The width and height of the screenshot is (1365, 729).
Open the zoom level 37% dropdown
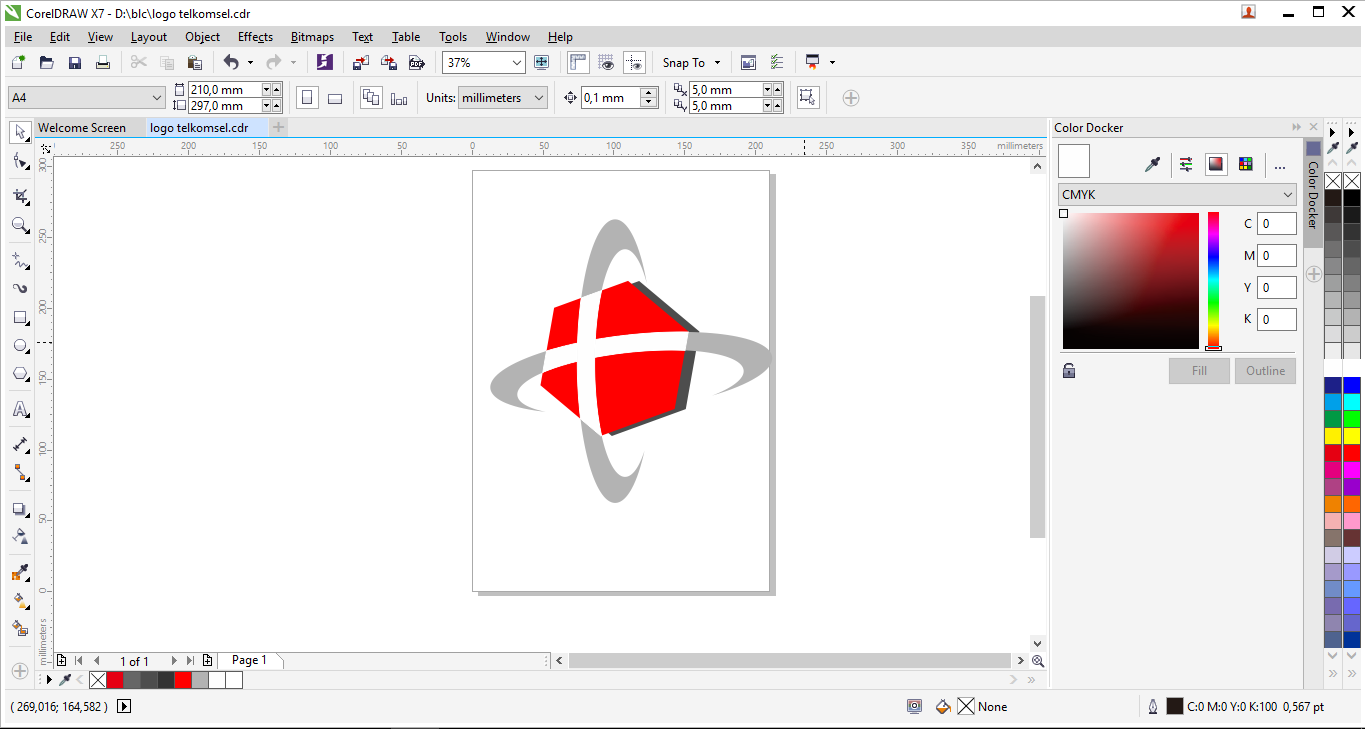[x=517, y=62]
